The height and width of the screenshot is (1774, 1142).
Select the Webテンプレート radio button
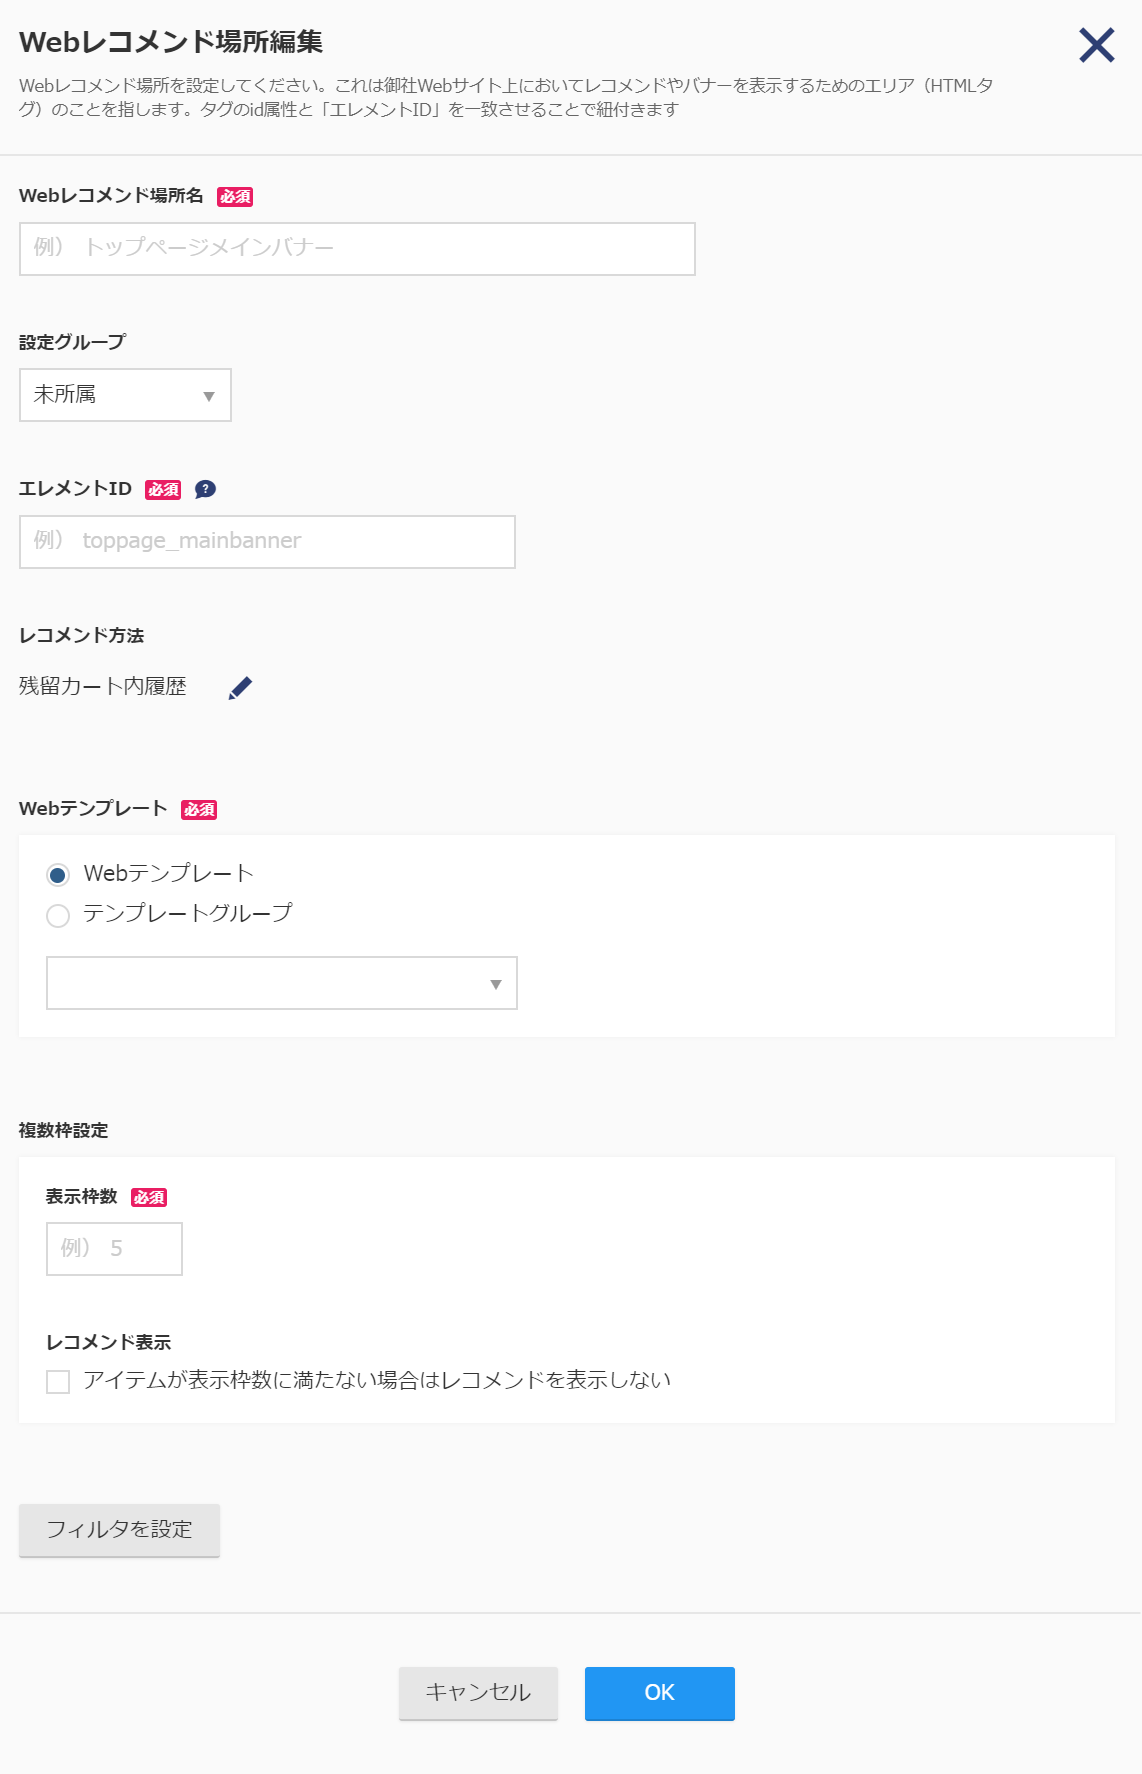point(58,875)
